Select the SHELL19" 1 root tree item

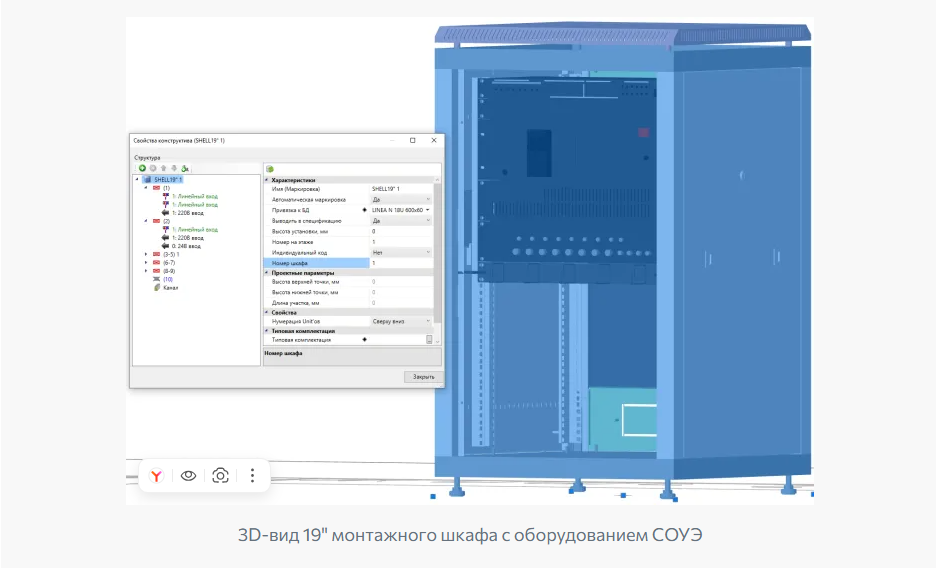click(167, 180)
